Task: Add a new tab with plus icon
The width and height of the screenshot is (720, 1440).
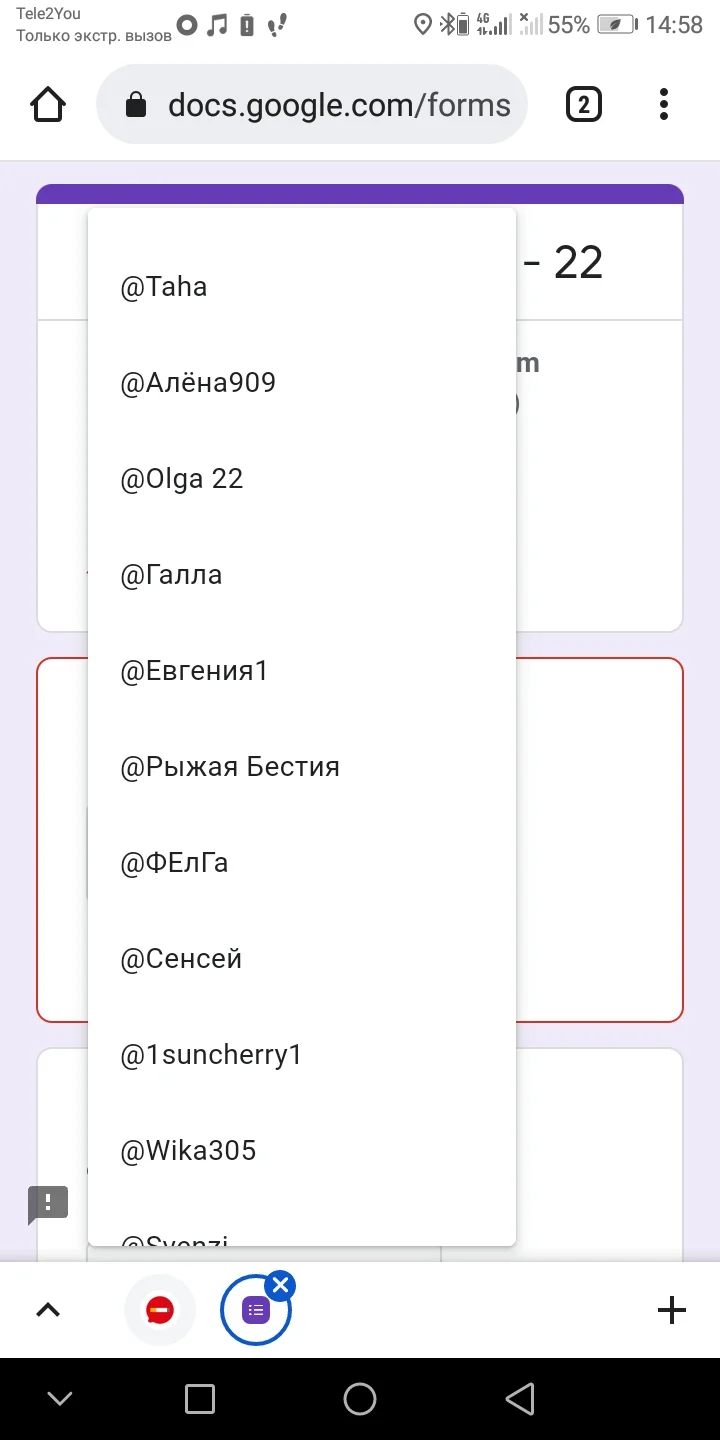Action: click(x=672, y=1310)
